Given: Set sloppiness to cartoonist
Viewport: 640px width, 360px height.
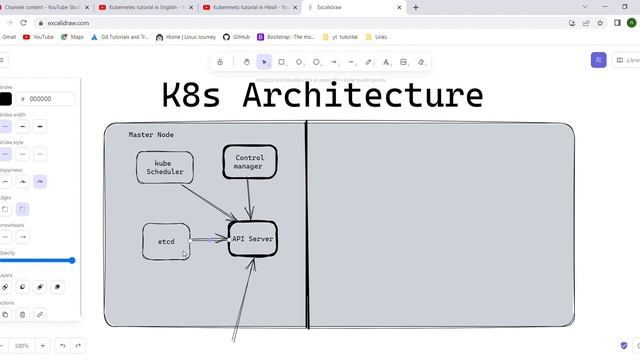Looking at the screenshot, I should (x=40, y=182).
